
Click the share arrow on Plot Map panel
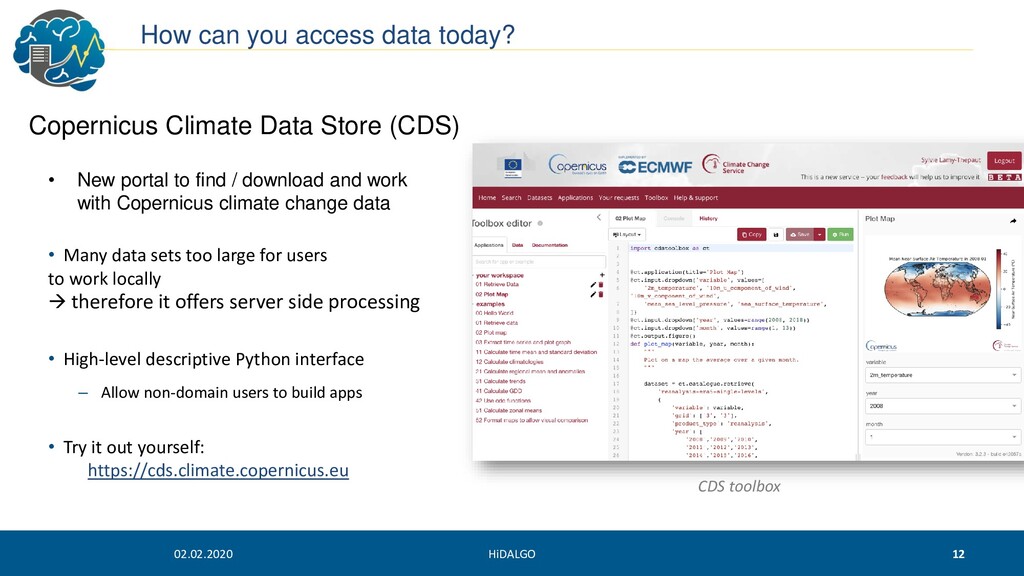tap(1013, 221)
